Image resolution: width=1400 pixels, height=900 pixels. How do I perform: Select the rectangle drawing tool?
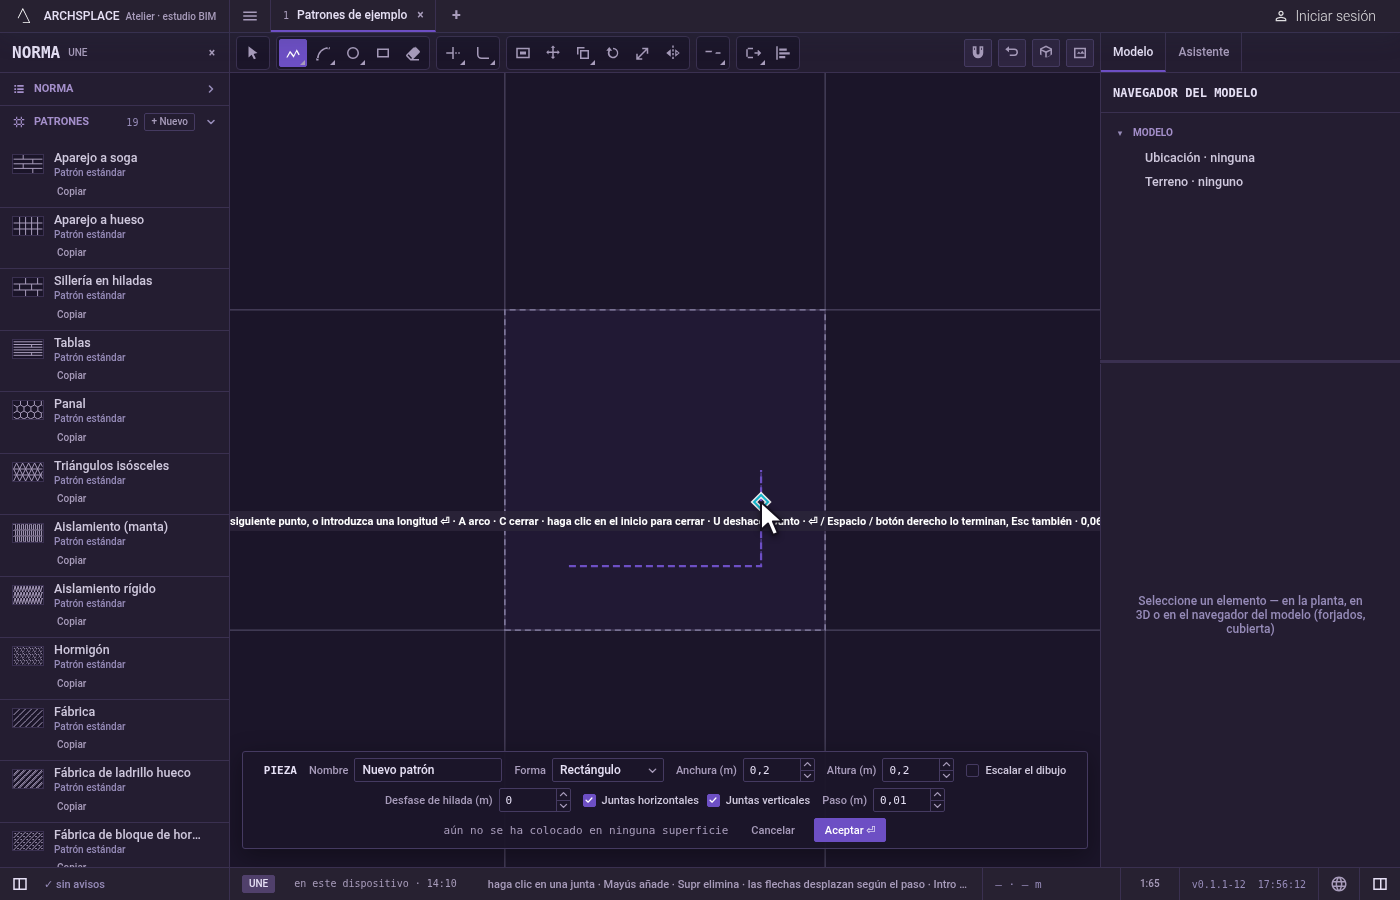[383, 53]
